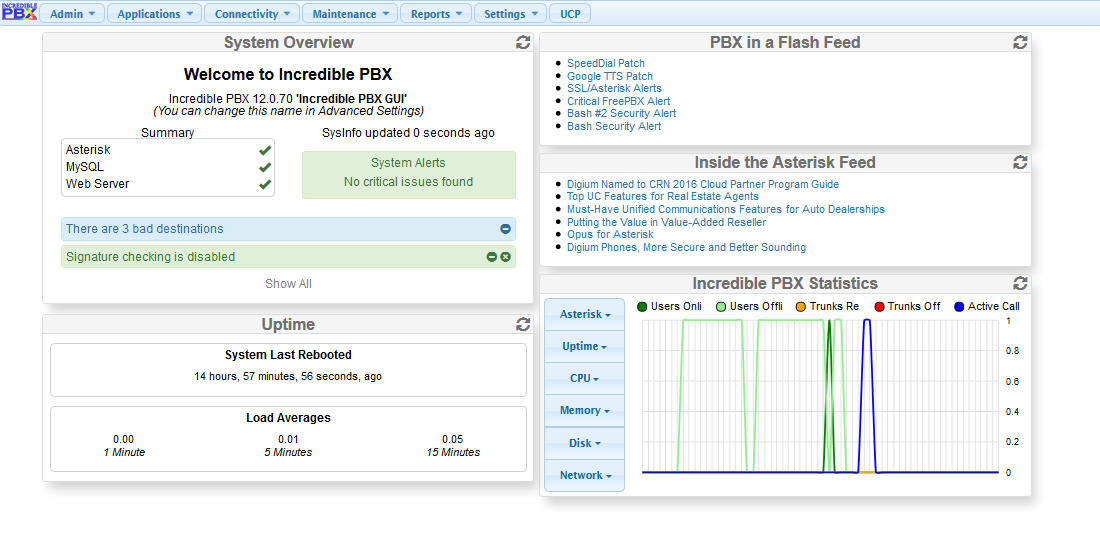This screenshot has width=1100, height=542.
Task: Collapse the bad destinations notice
Action: pos(505,229)
